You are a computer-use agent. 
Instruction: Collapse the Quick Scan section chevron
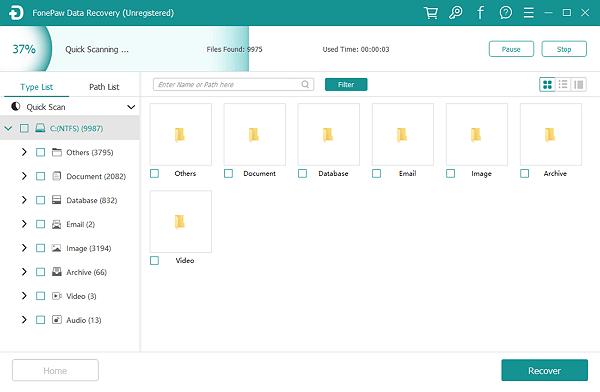pyautogui.click(x=131, y=107)
